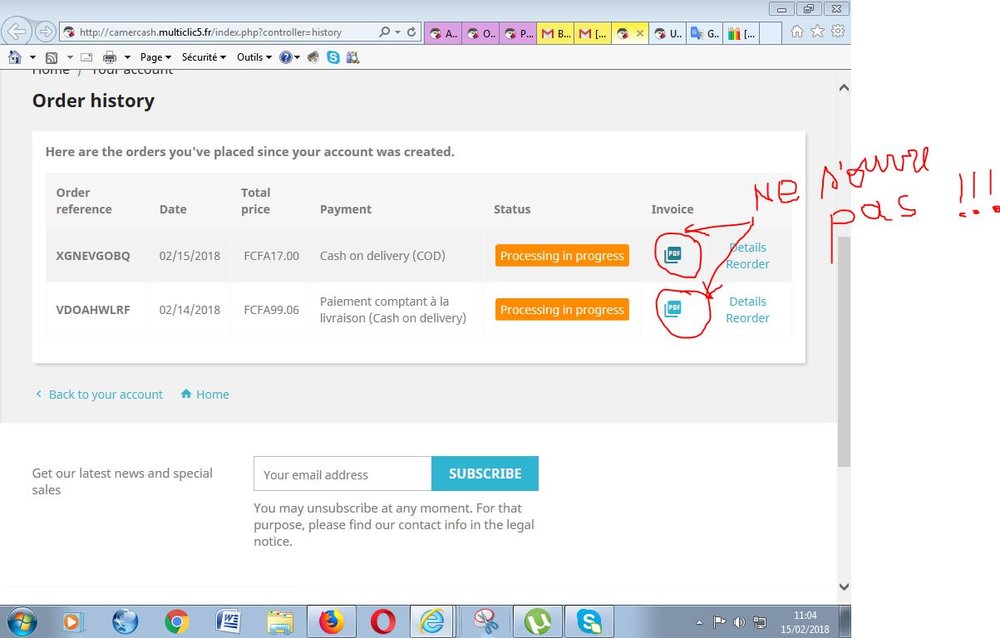Open the browser Home icon at top right
This screenshot has height=638, width=1000.
coord(797,31)
